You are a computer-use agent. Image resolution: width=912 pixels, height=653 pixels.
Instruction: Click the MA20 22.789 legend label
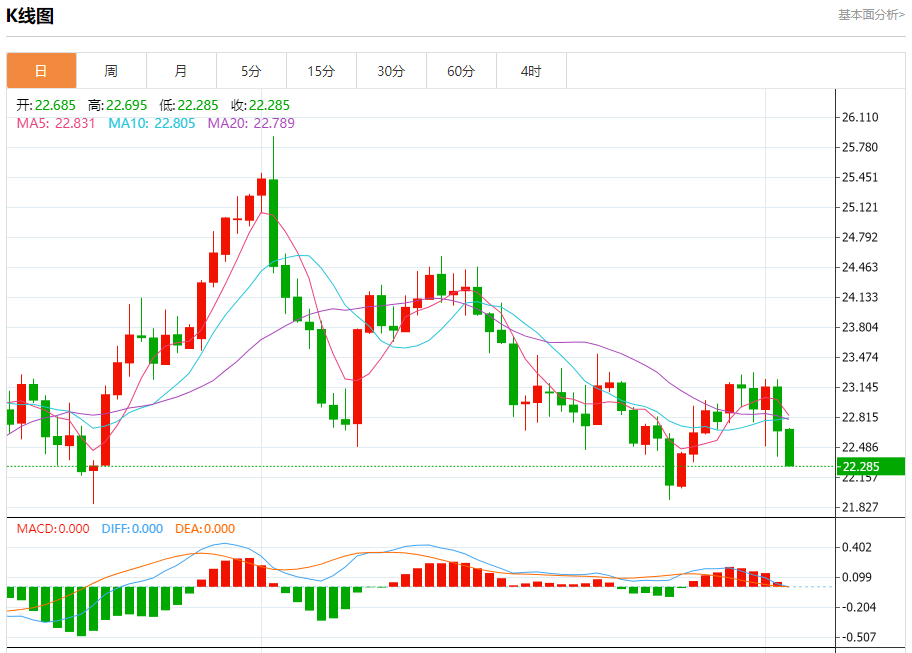[251, 123]
